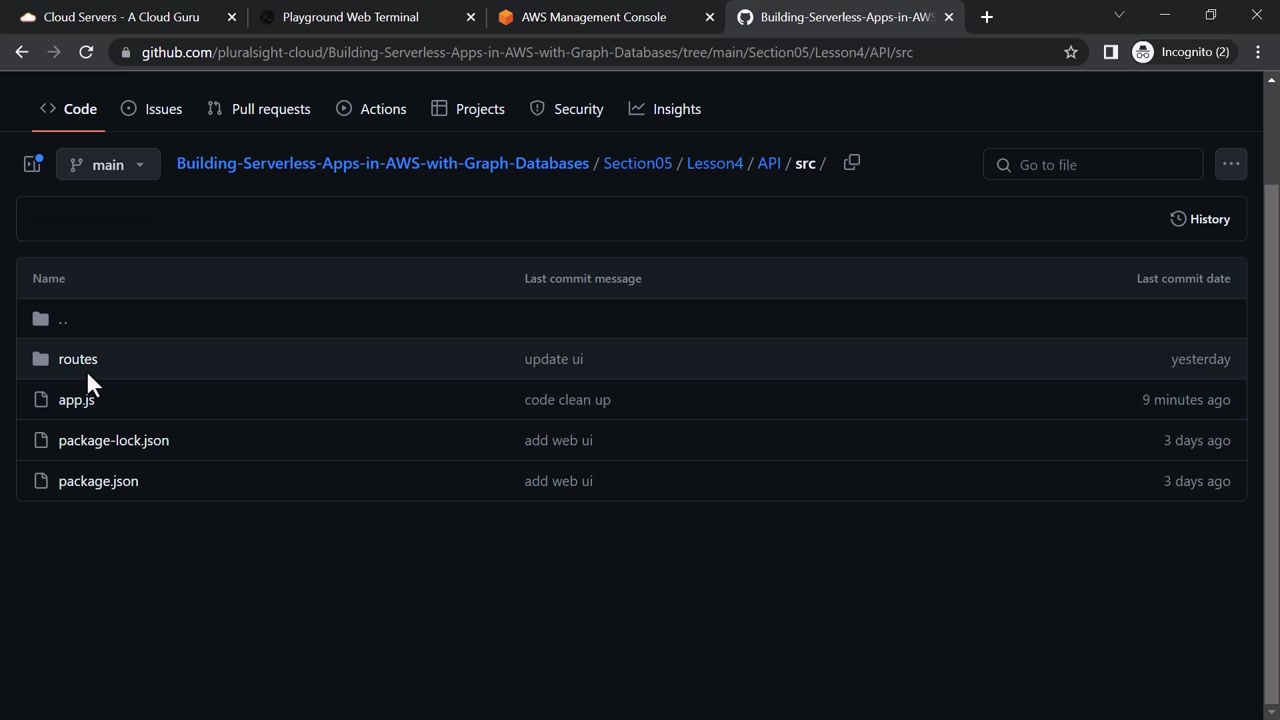Open the app.js file

(x=76, y=400)
